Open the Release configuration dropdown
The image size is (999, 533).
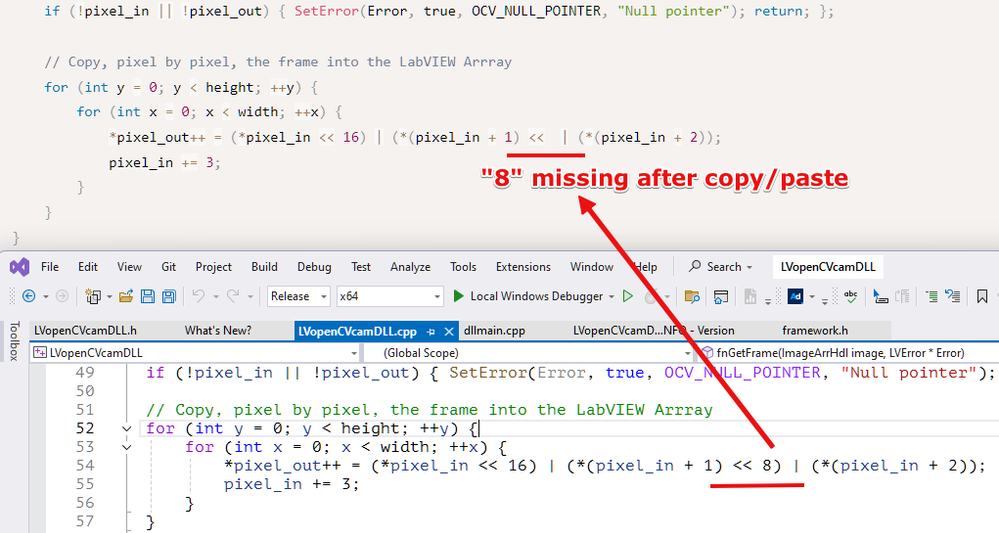pos(298,296)
